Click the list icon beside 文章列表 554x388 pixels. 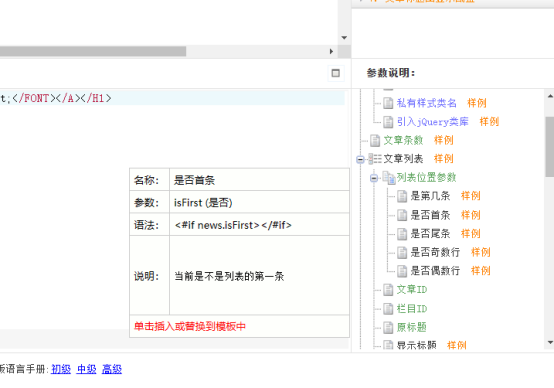click(x=375, y=159)
